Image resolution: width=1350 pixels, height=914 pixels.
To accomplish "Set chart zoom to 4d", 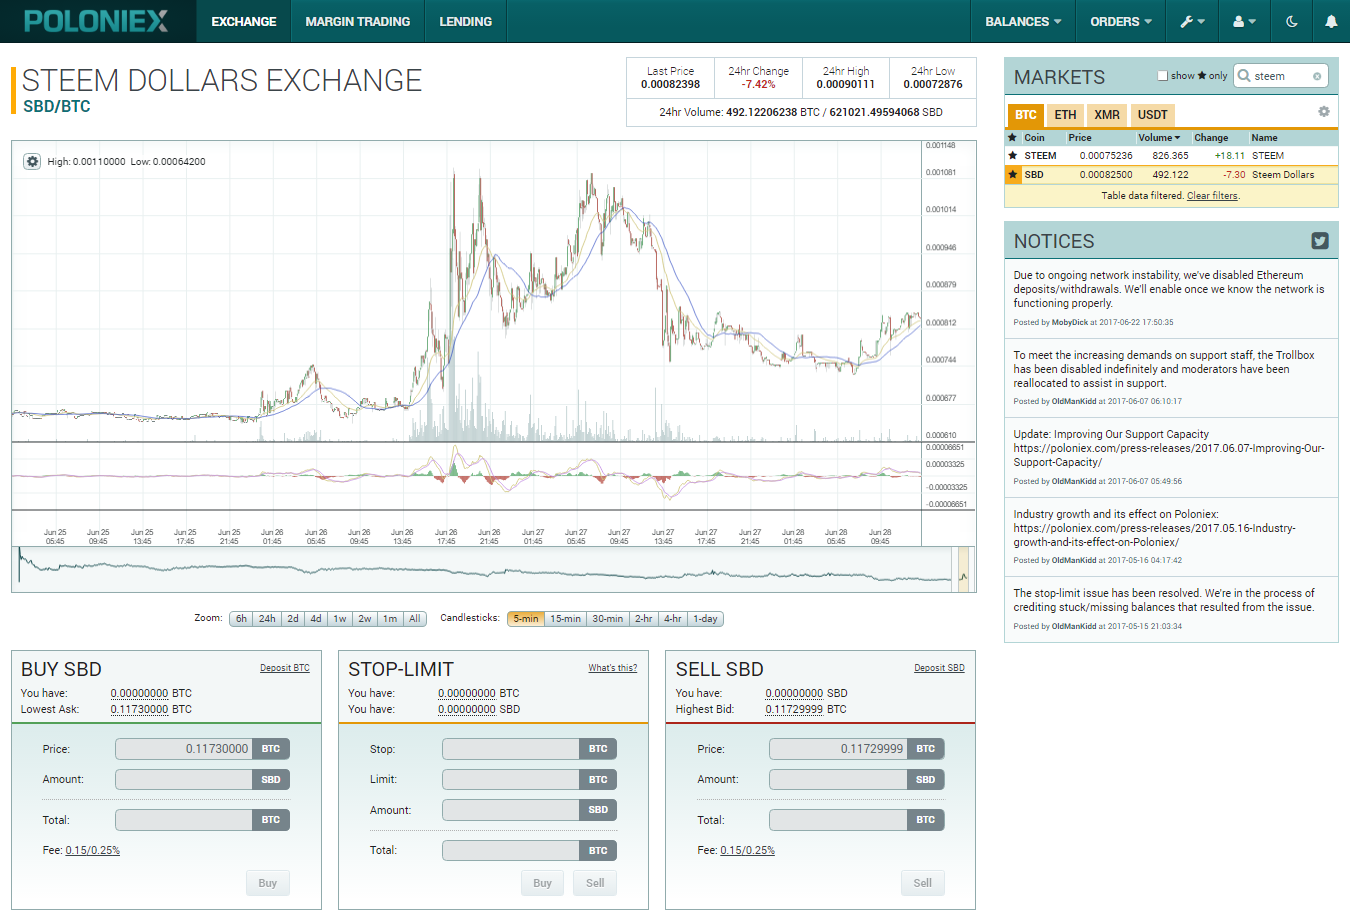I will 316,619.
